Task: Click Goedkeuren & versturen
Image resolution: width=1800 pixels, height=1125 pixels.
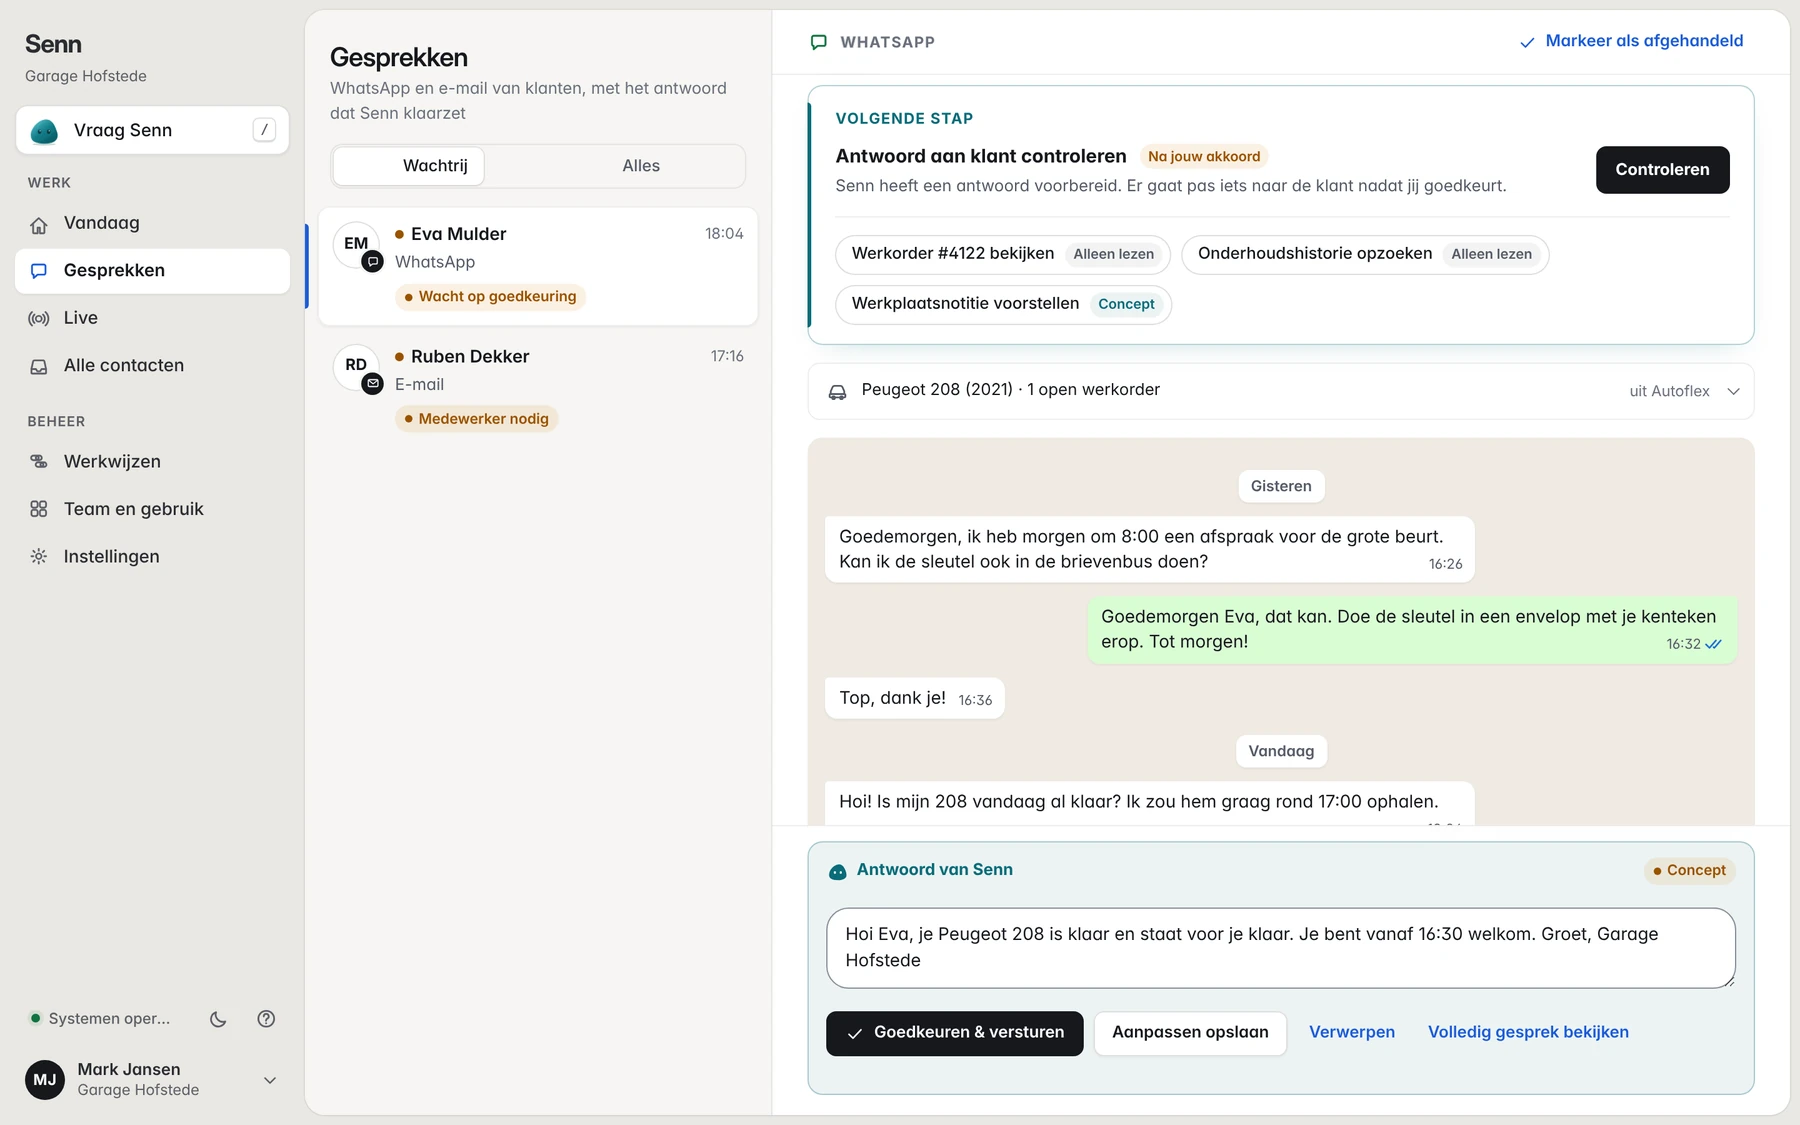Action: pos(954,1033)
